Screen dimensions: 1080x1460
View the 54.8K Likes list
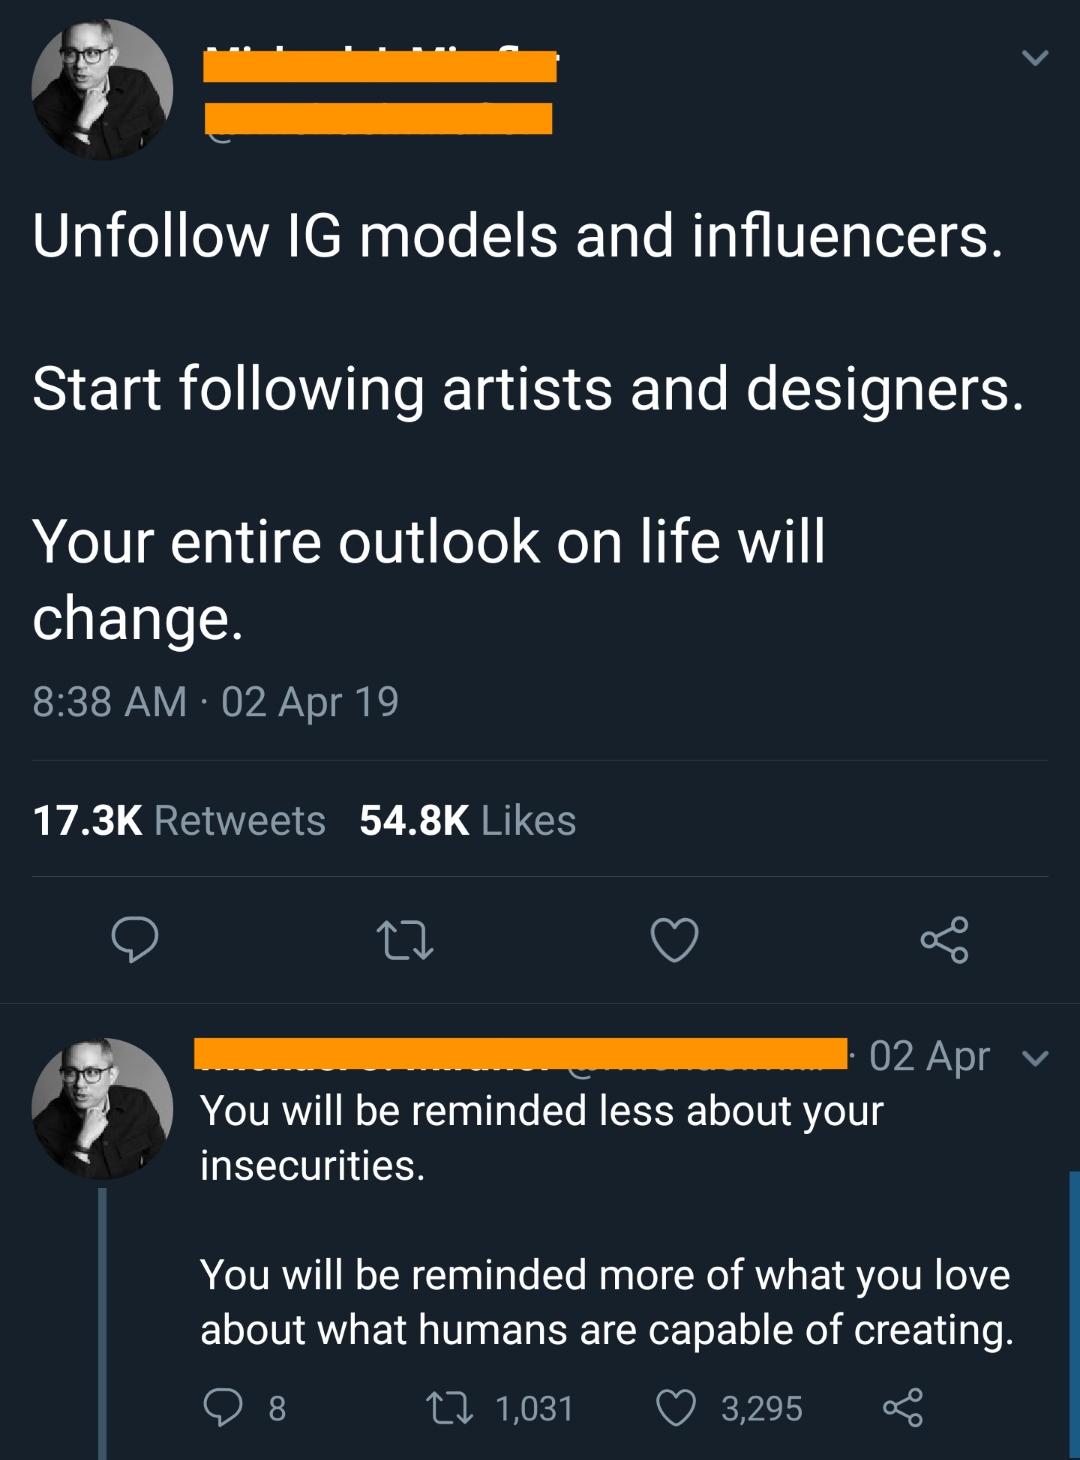click(x=467, y=820)
